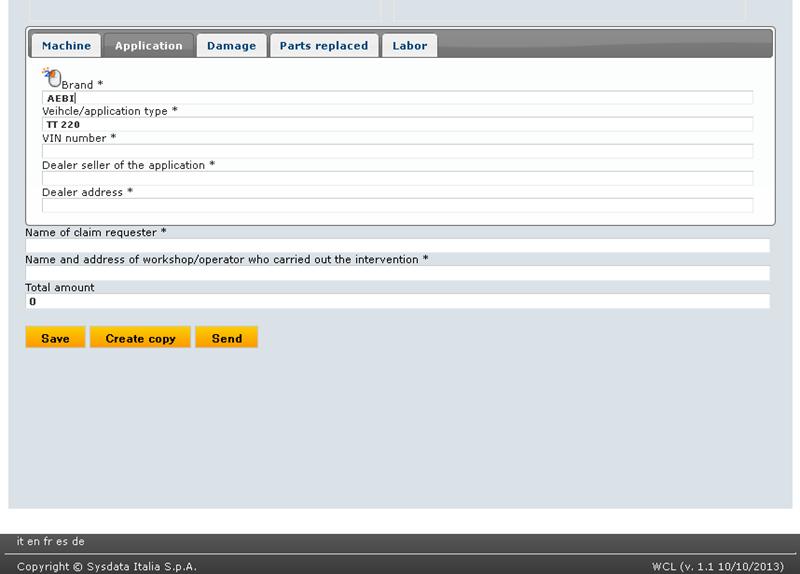Image resolution: width=800 pixels, height=574 pixels.
Task: Click the workshop/operator name and address field
Action: (x=397, y=273)
